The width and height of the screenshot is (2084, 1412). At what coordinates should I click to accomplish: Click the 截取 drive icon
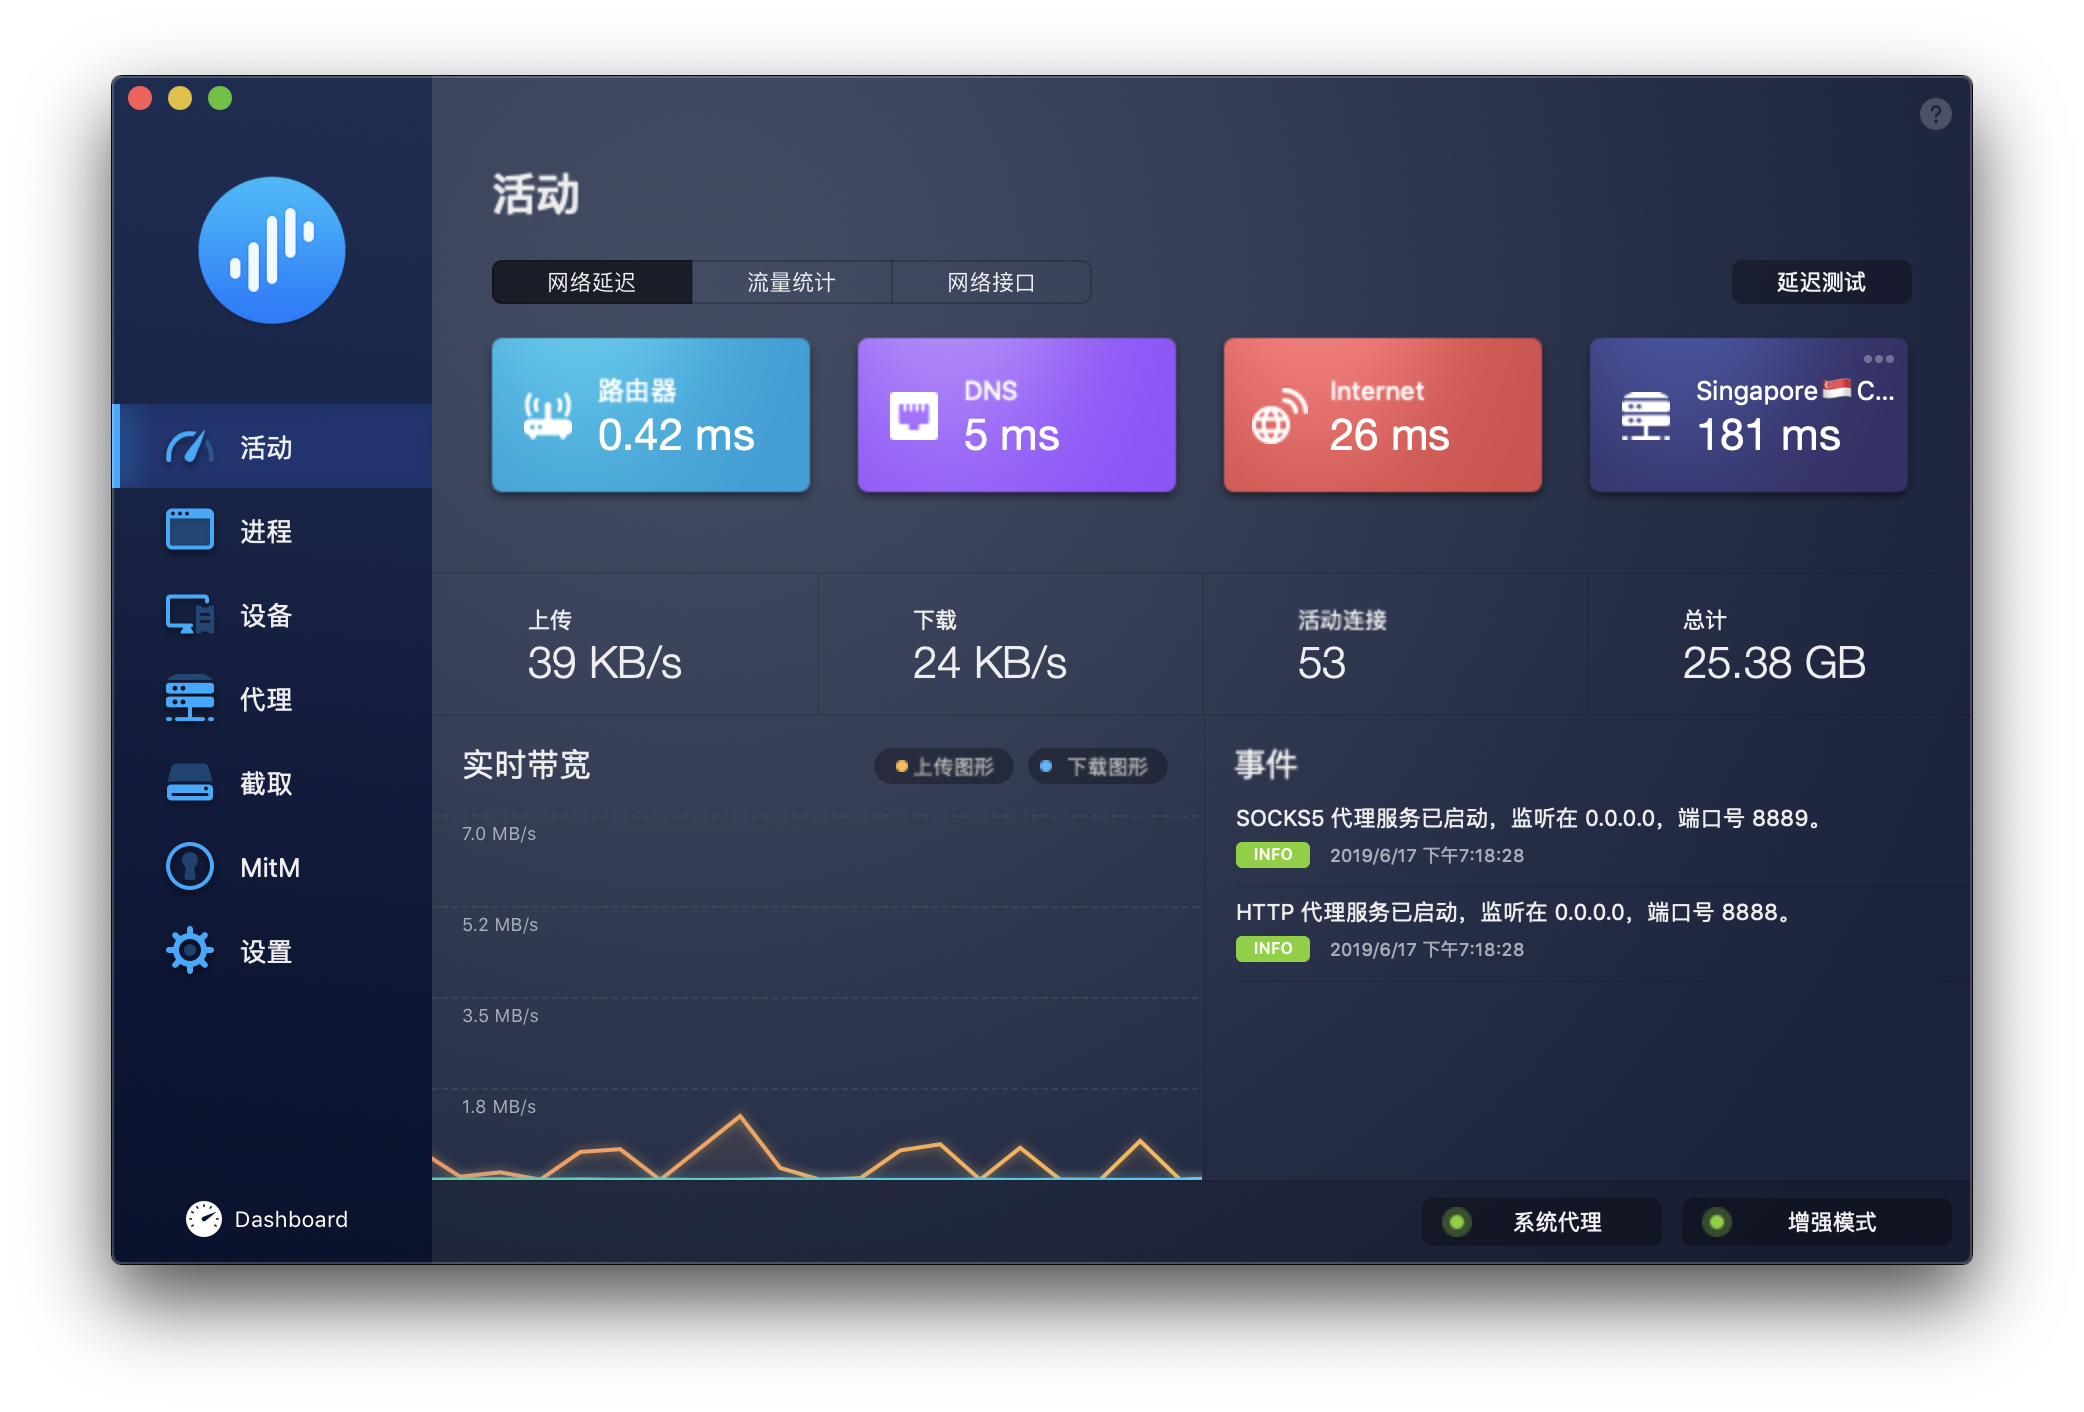(x=190, y=782)
